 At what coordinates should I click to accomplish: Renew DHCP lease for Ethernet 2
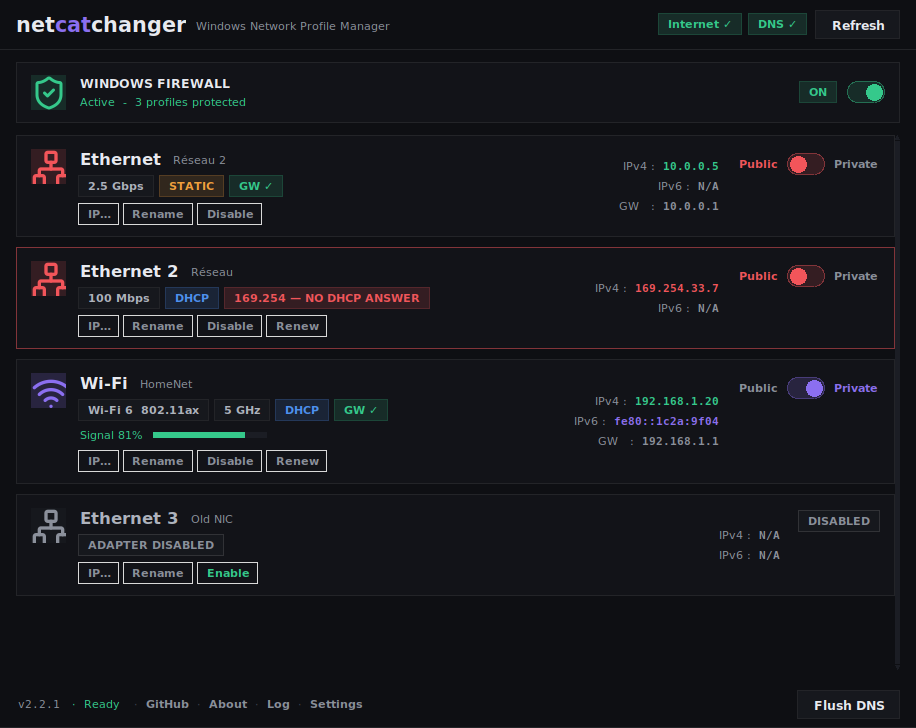[x=297, y=326]
